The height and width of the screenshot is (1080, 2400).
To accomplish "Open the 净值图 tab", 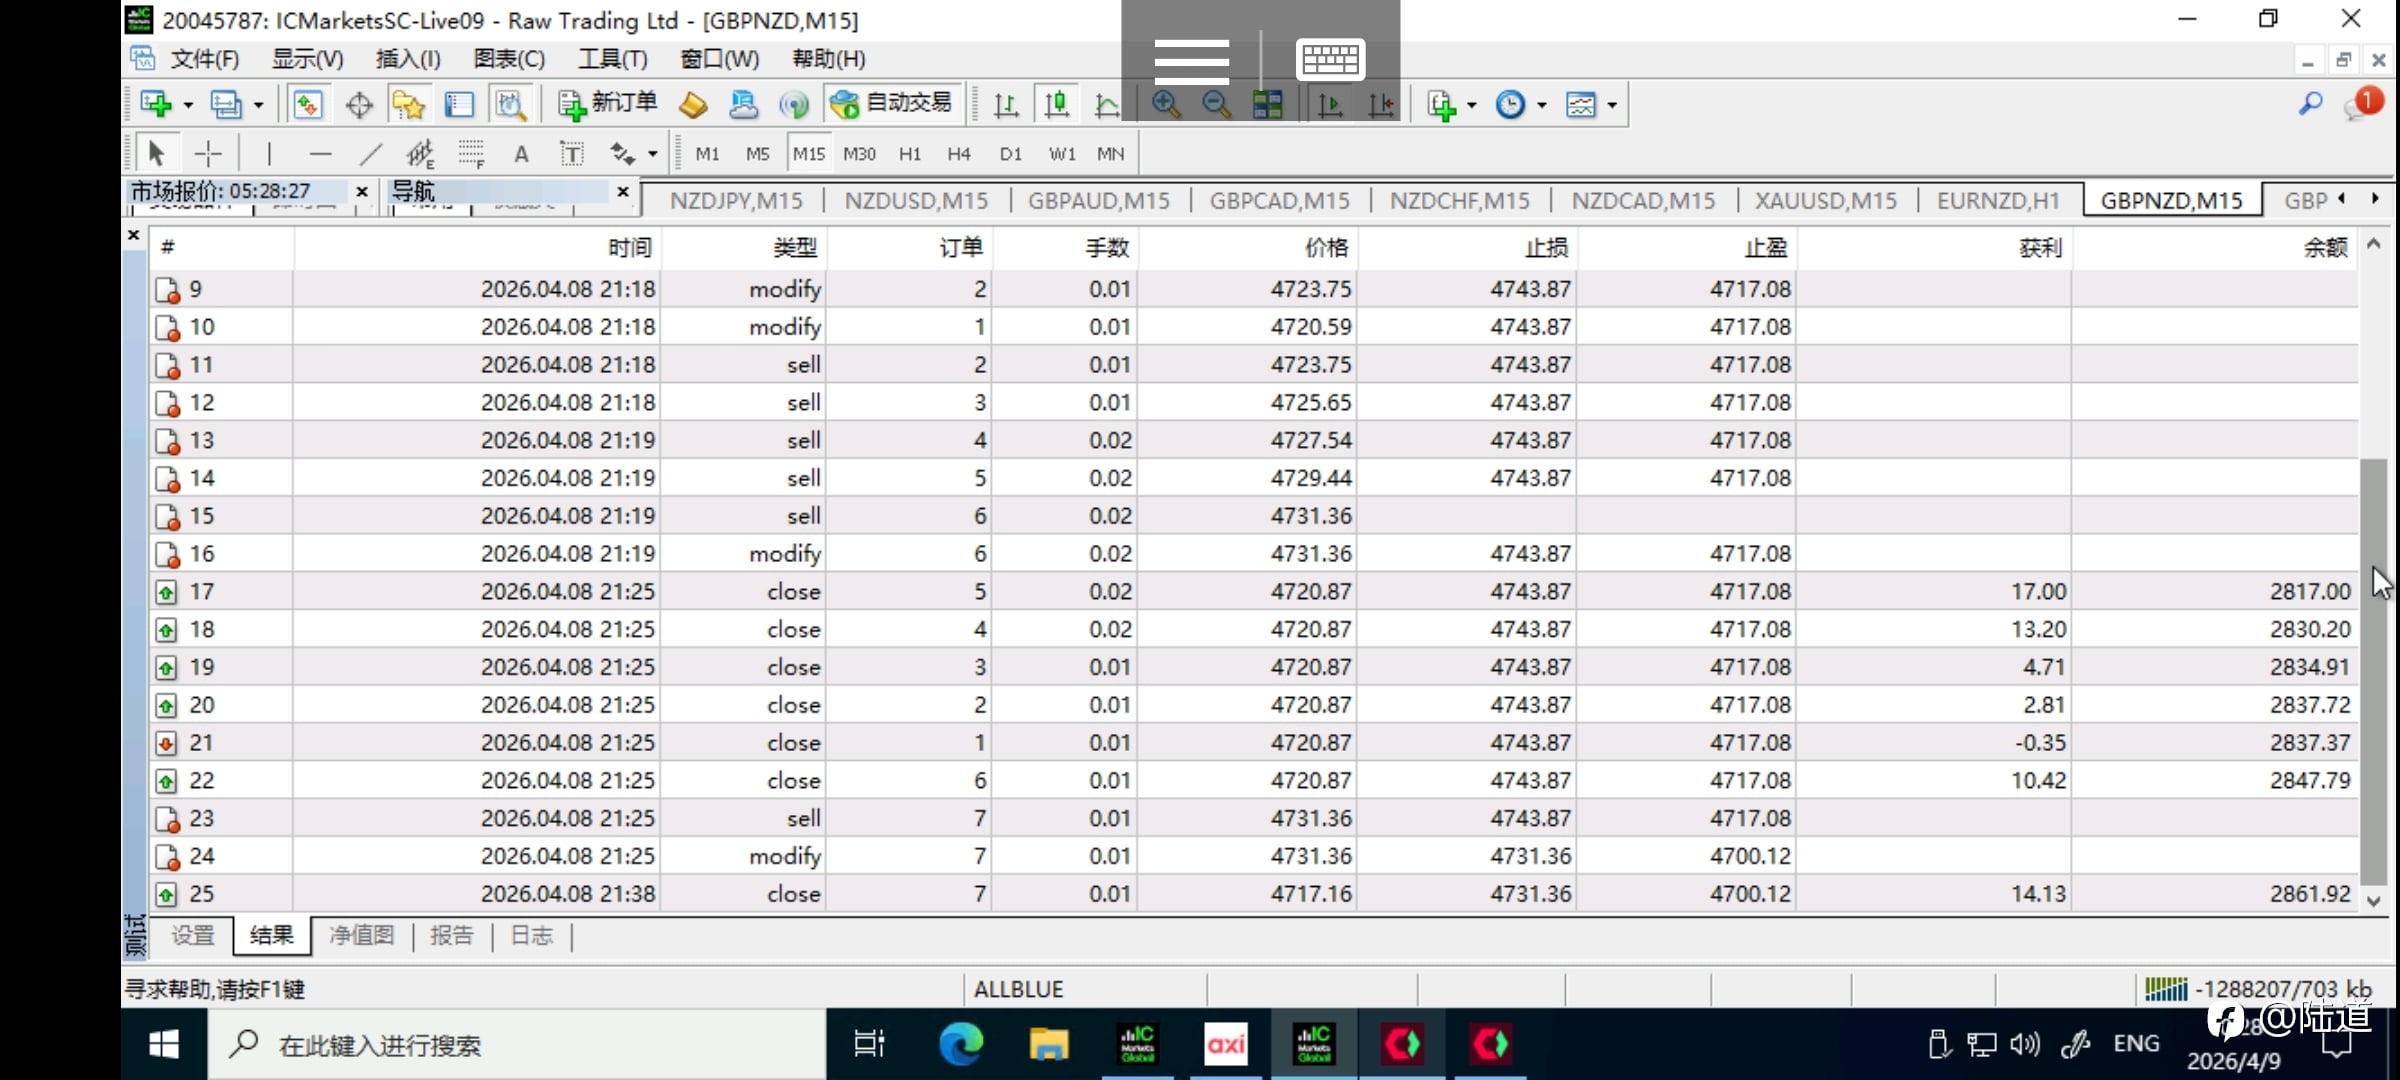I will coord(361,936).
